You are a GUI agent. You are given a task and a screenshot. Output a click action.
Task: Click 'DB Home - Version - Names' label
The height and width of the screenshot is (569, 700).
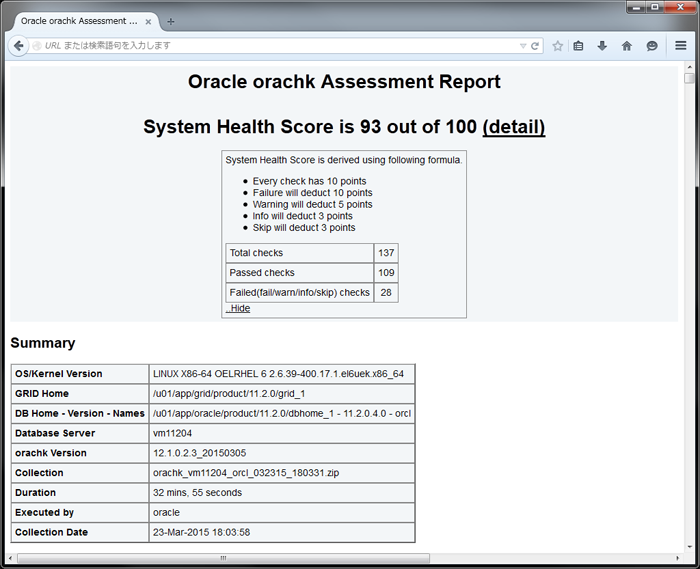pos(80,414)
